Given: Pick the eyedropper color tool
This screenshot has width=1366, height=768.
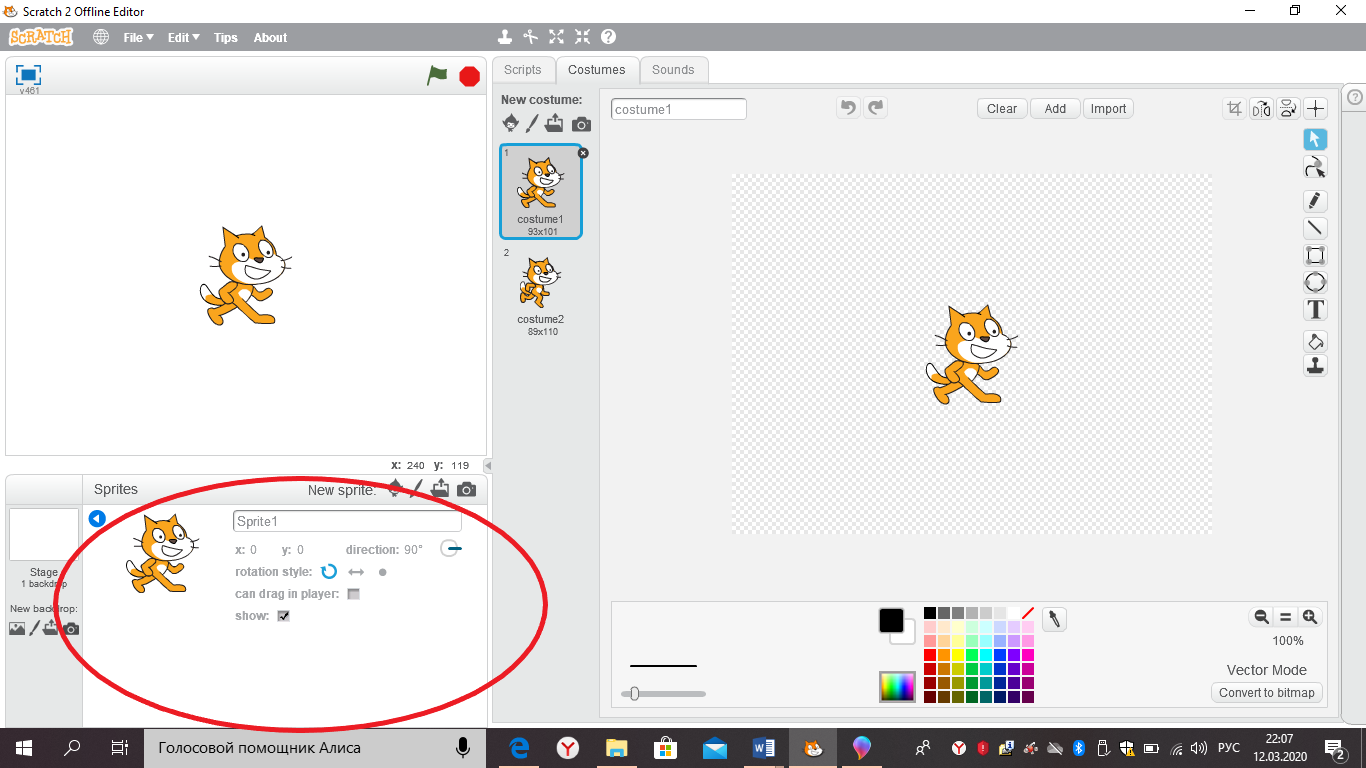Looking at the screenshot, I should (x=1053, y=619).
